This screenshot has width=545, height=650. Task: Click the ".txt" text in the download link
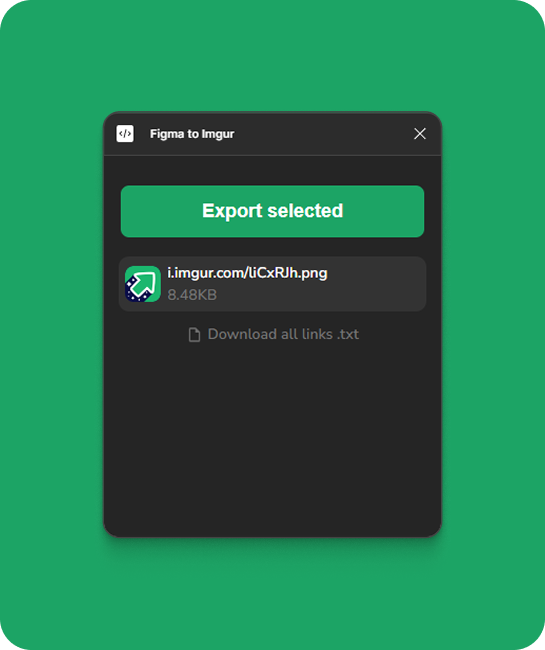tap(348, 334)
